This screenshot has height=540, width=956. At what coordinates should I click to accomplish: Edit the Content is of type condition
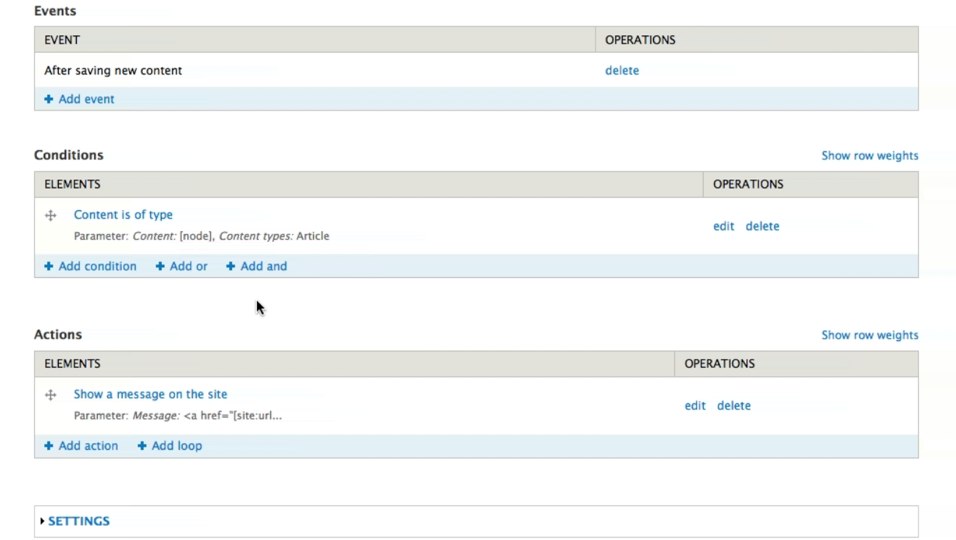click(x=723, y=227)
